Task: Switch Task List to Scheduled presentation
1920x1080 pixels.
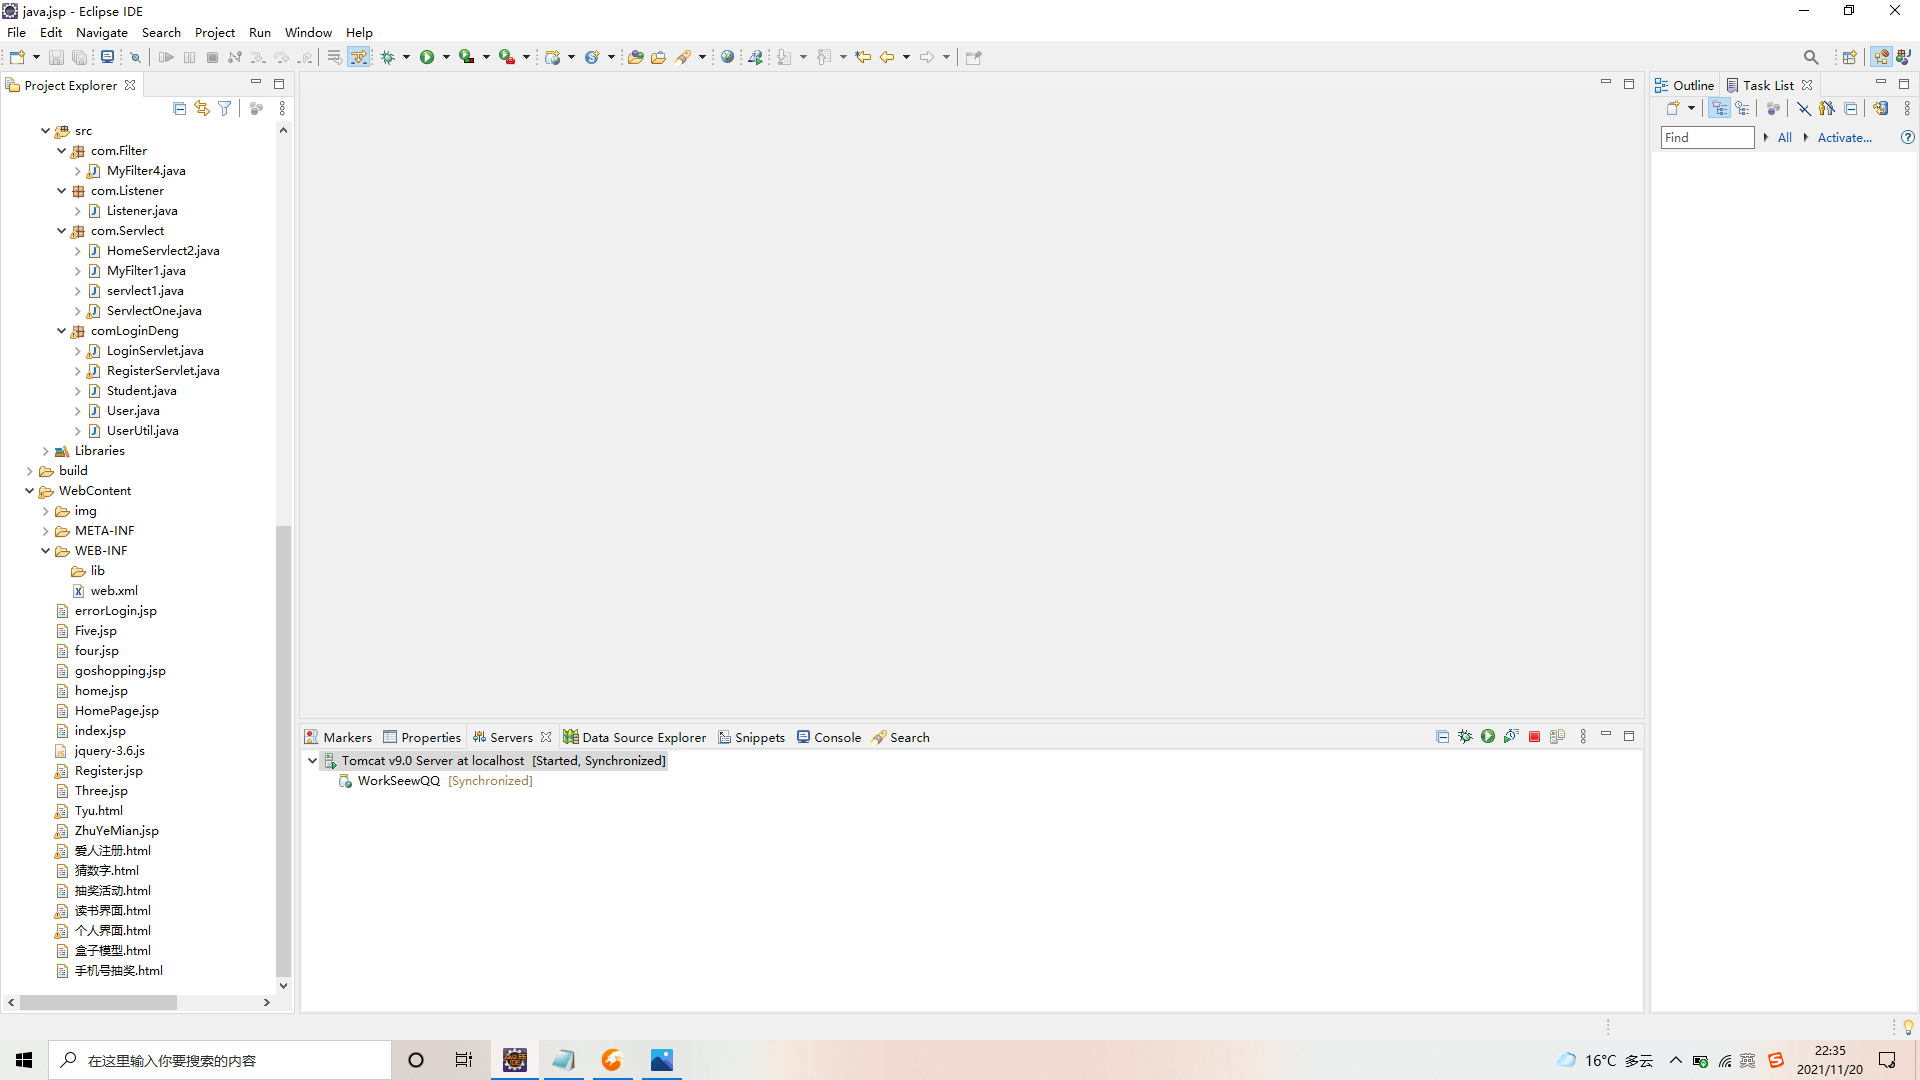Action: pos(1743,108)
